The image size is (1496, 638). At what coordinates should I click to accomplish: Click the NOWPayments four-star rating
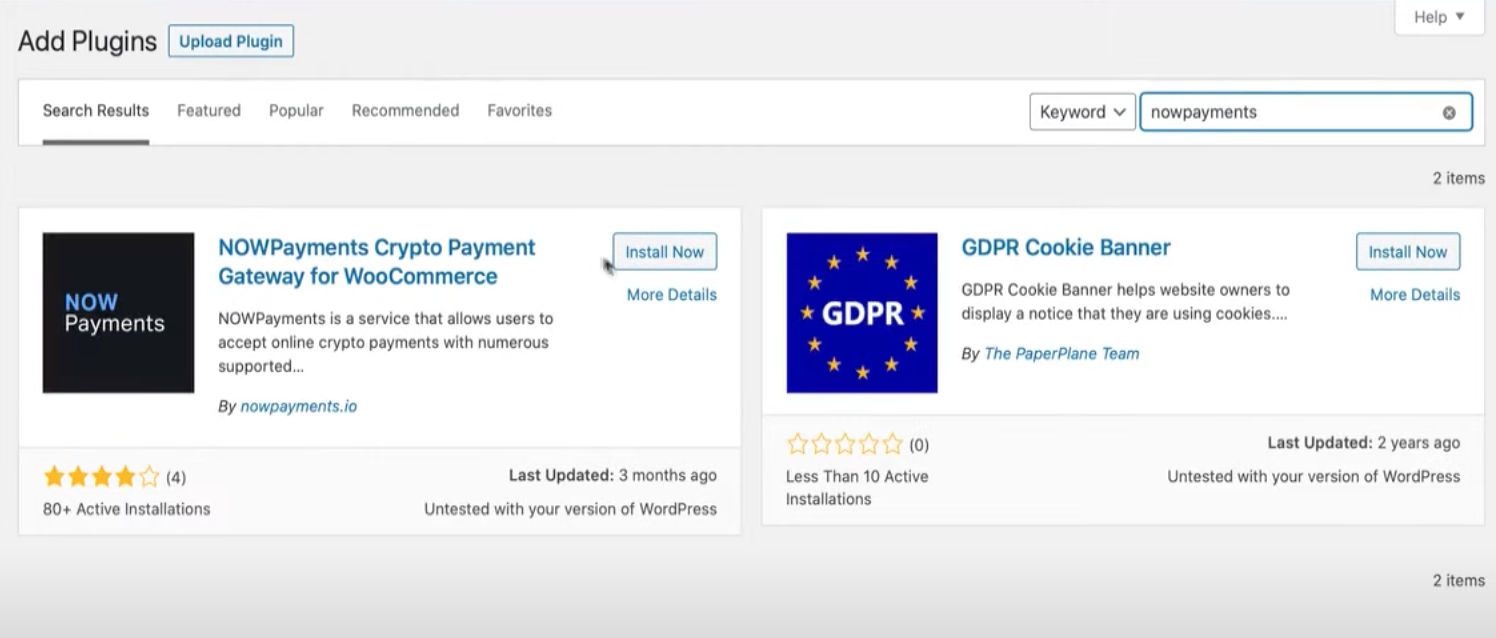click(101, 477)
